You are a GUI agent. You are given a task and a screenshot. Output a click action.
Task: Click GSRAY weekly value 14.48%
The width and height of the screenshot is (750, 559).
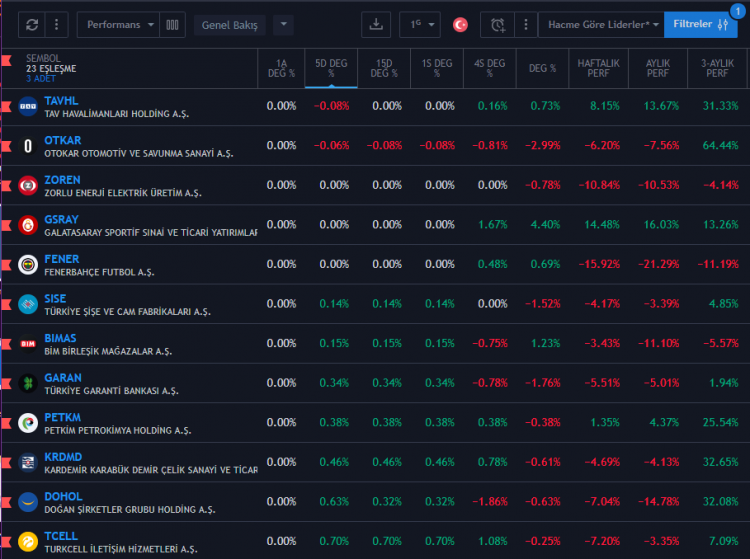(x=602, y=224)
